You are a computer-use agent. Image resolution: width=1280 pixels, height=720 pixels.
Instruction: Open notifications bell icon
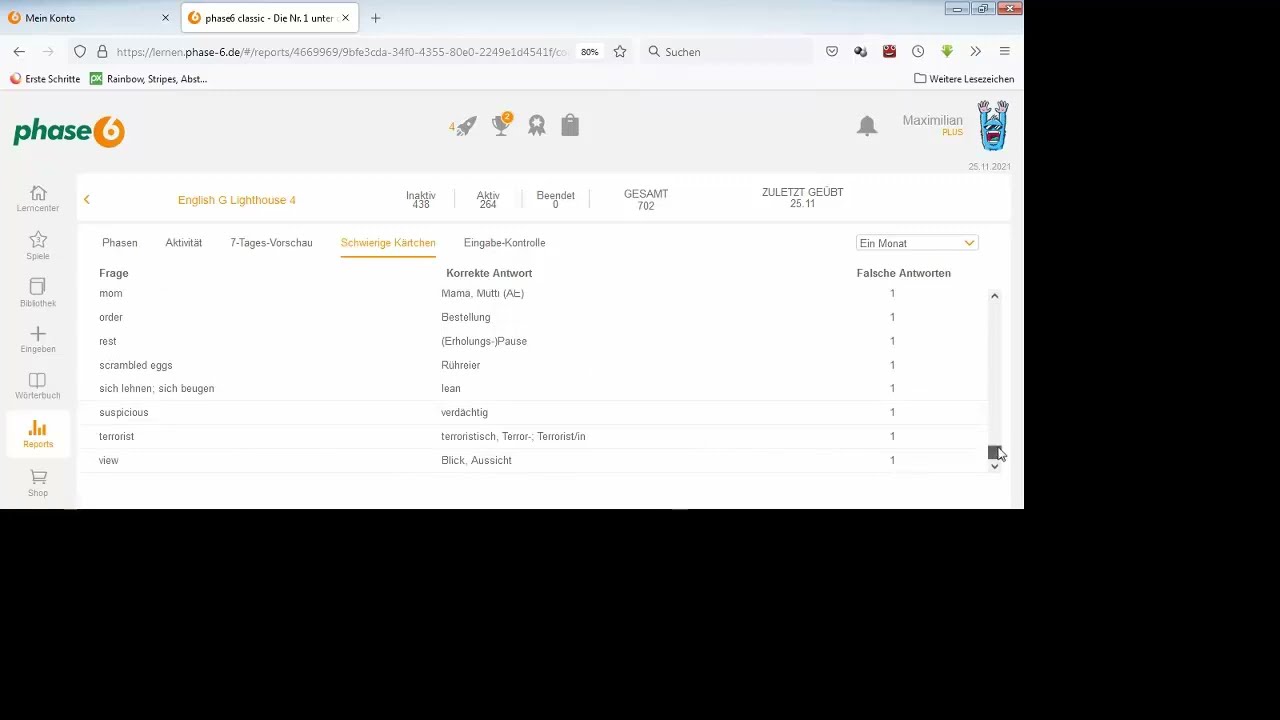click(x=867, y=125)
